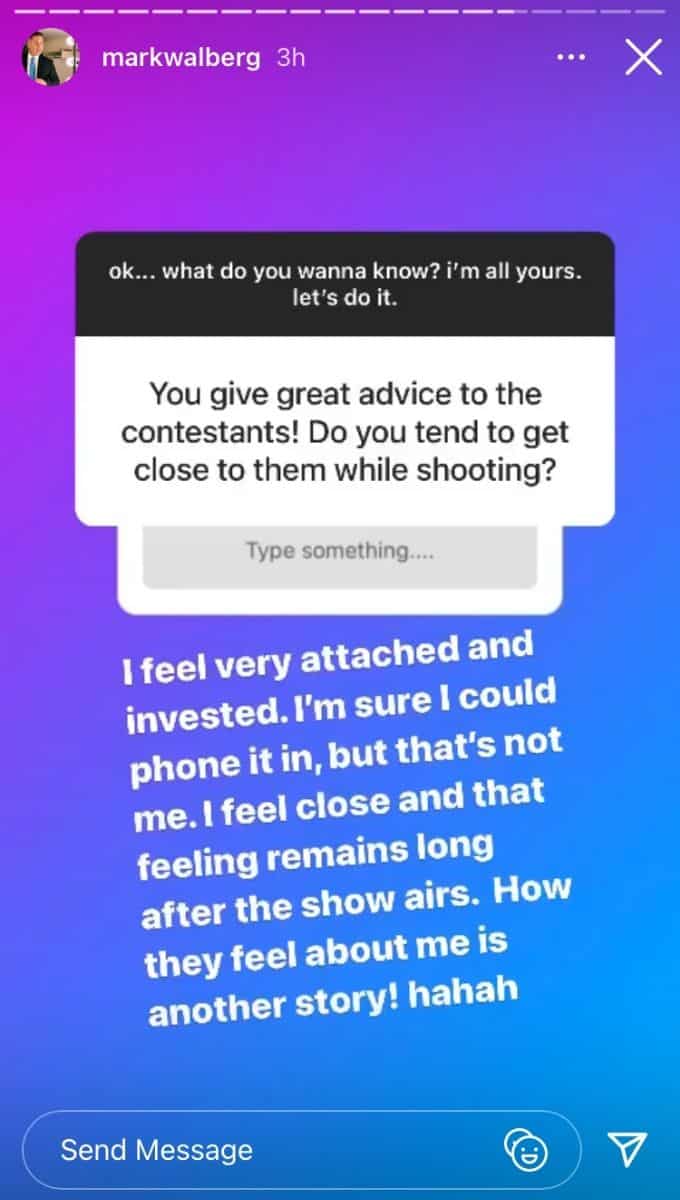Tap the "let's do it." line in the sticker header
The image size is (680, 1200).
point(345,298)
